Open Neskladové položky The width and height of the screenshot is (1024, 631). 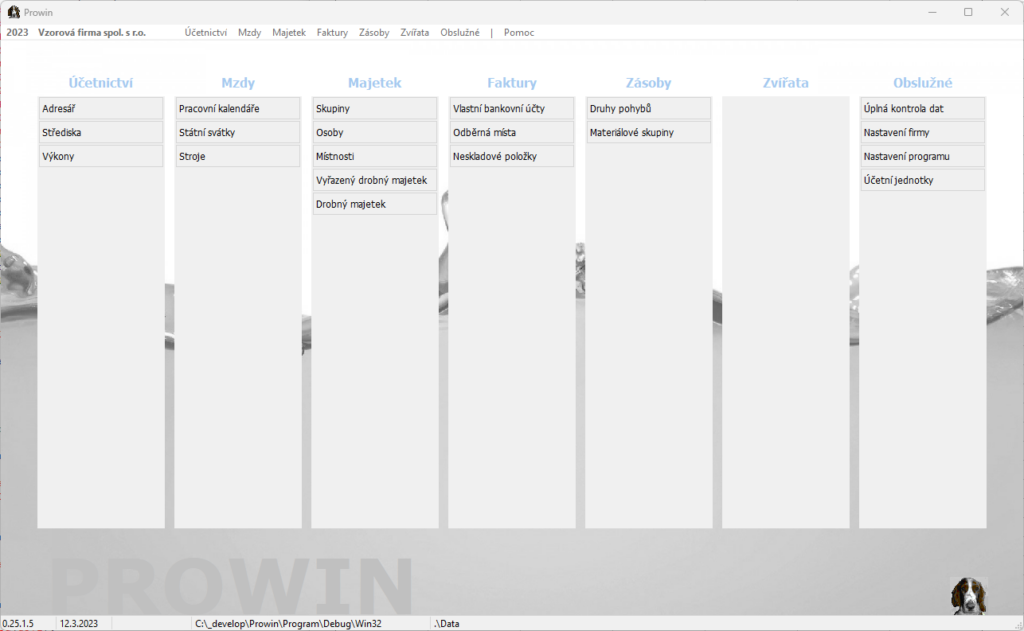[512, 156]
